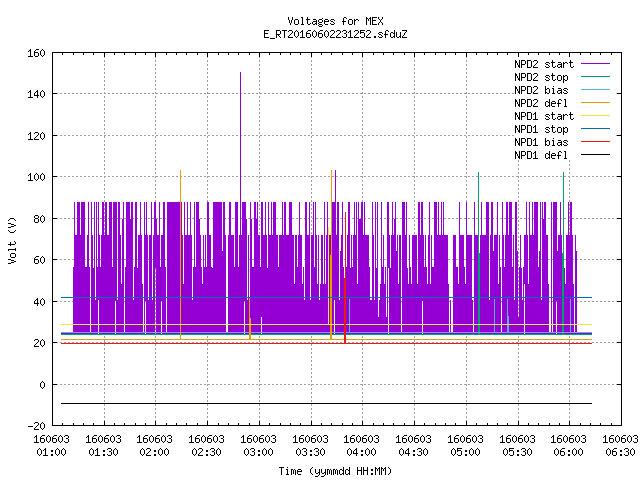Click the "NPD1 start" legend label

click(x=544, y=116)
